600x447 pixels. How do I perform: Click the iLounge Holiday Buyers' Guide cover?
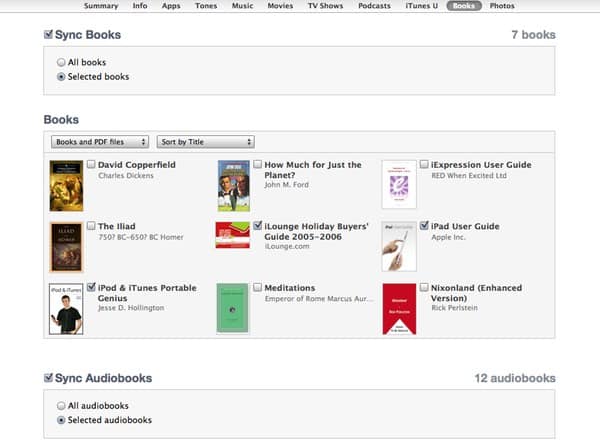[x=233, y=235]
